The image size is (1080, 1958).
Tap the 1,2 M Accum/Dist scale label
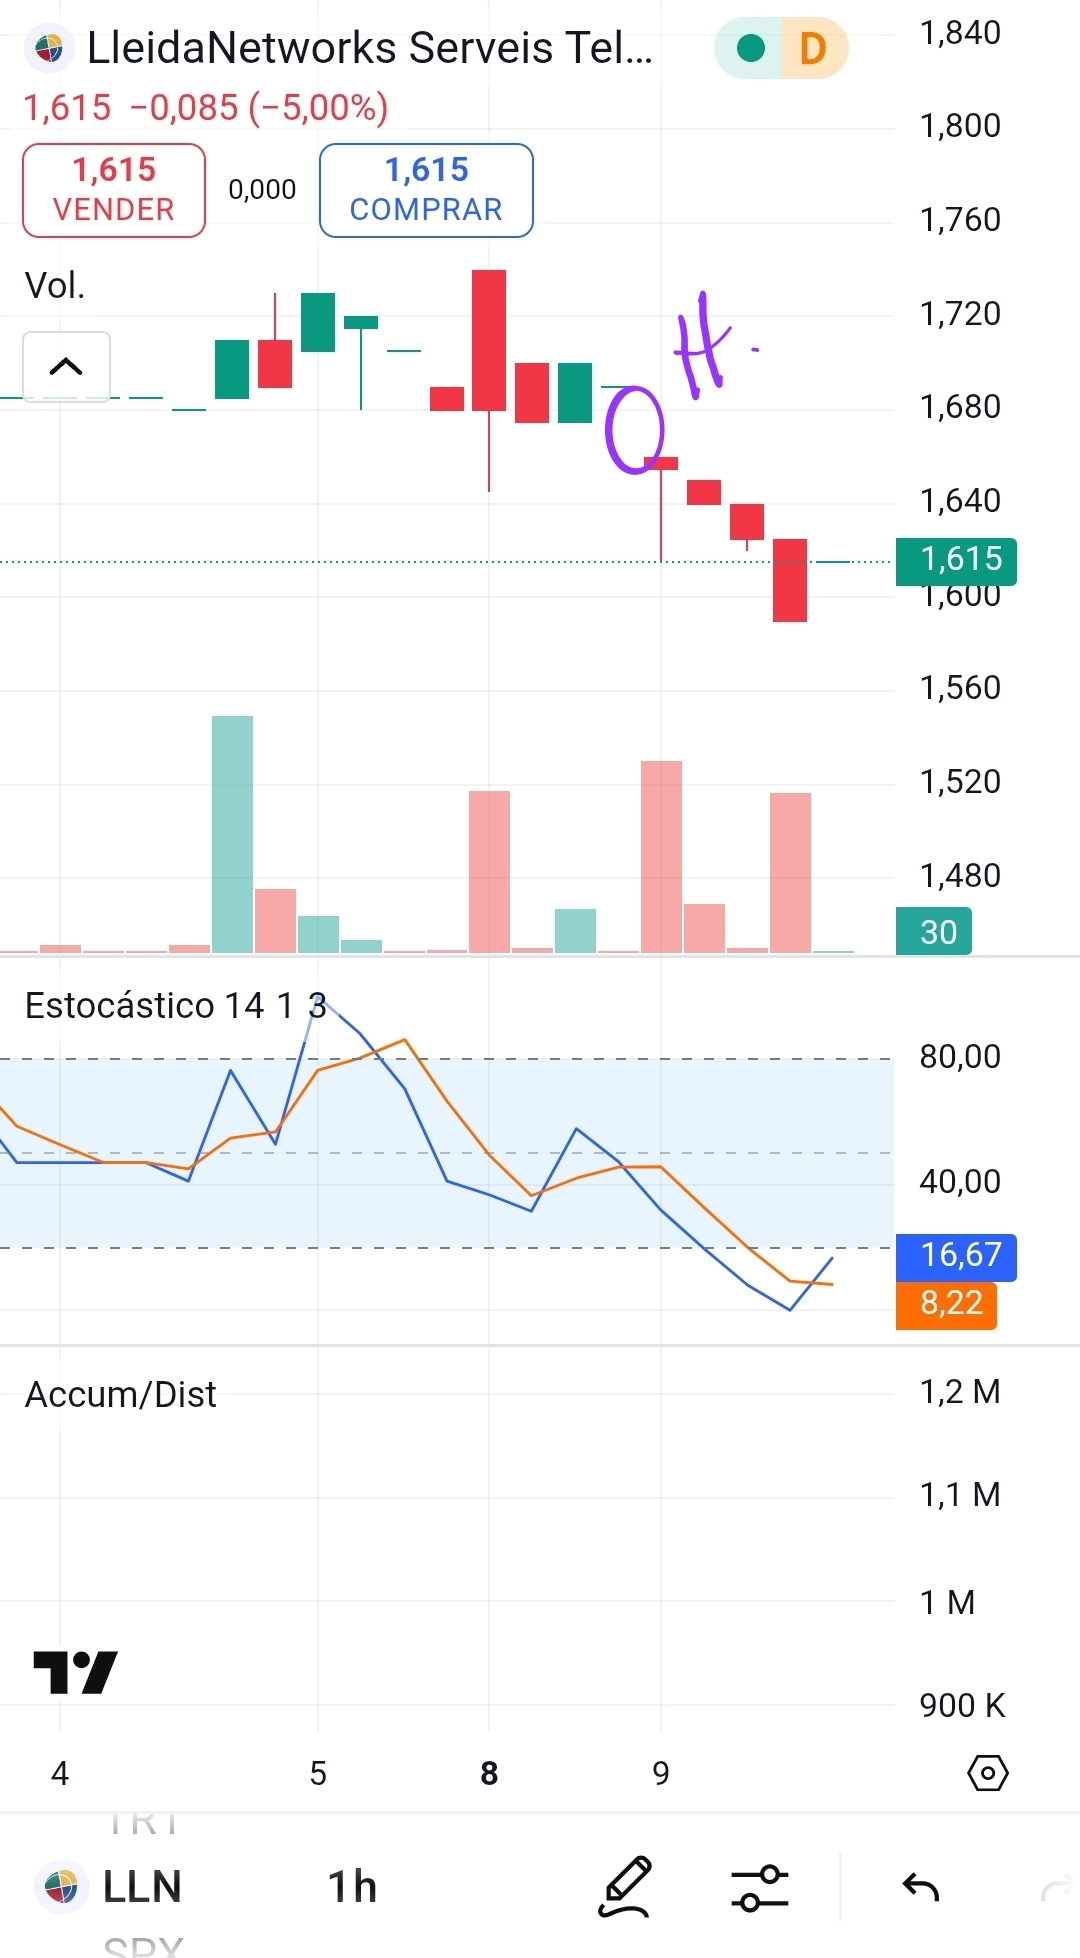coord(960,1392)
